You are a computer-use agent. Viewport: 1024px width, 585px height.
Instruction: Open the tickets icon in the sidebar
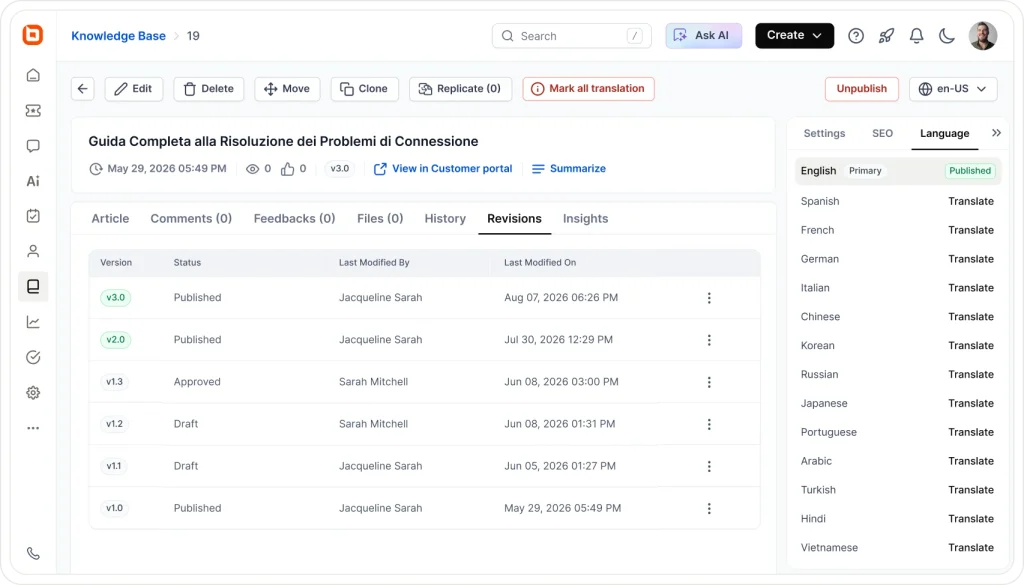click(x=33, y=111)
